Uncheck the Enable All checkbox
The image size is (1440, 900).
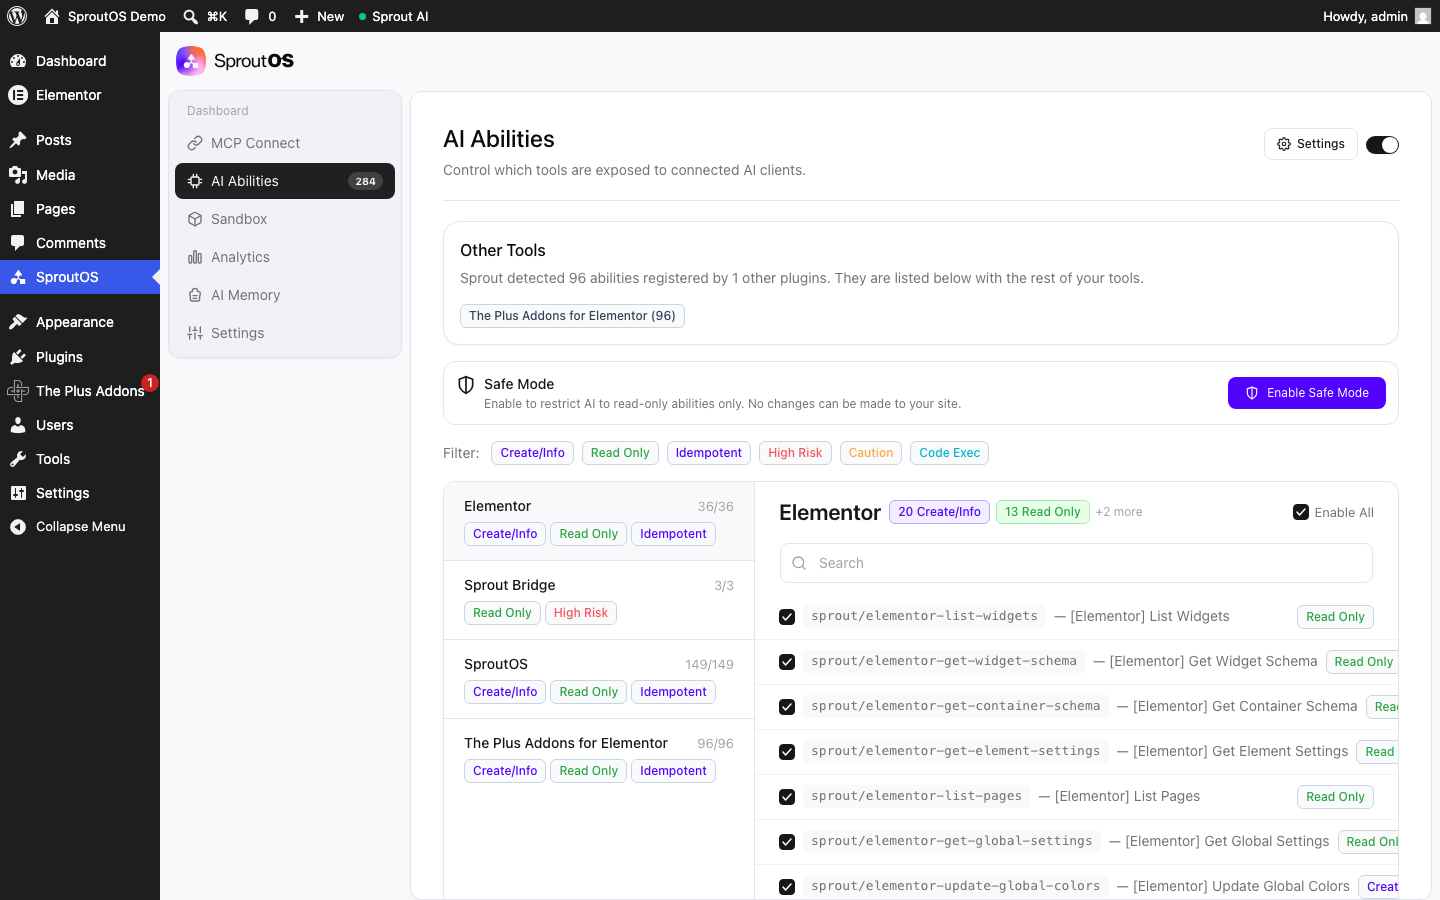pyautogui.click(x=1301, y=512)
